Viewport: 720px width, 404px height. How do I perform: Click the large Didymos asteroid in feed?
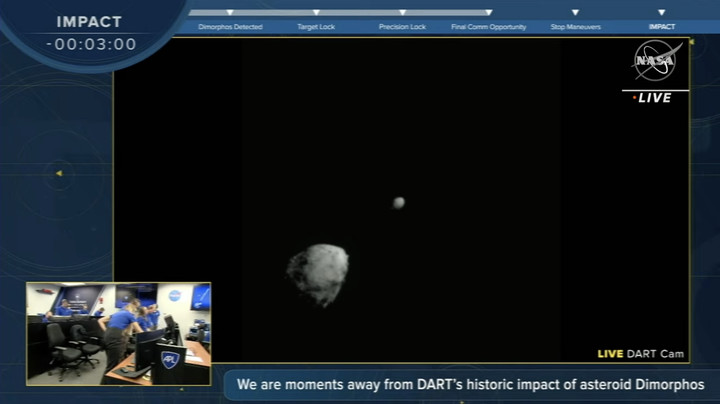coord(318,274)
